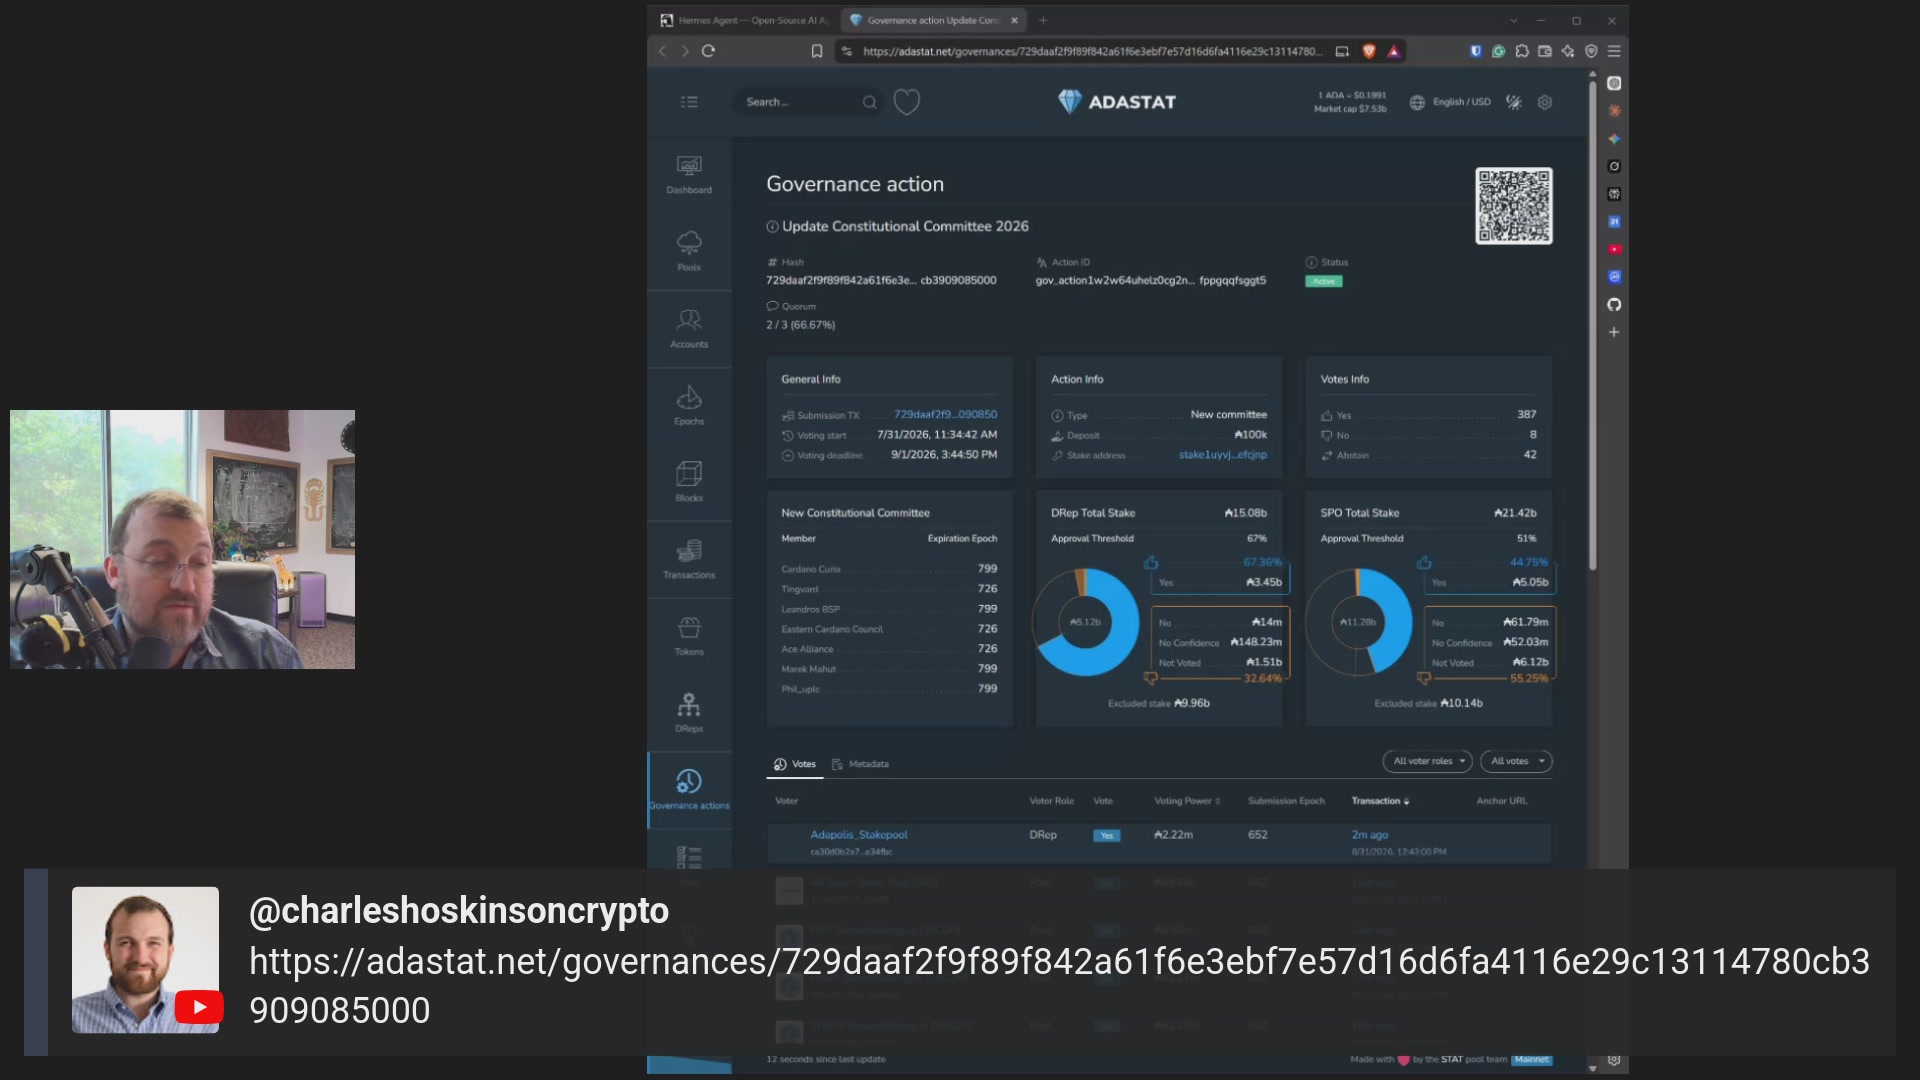Close the Governance action browser tab

coord(1014,20)
